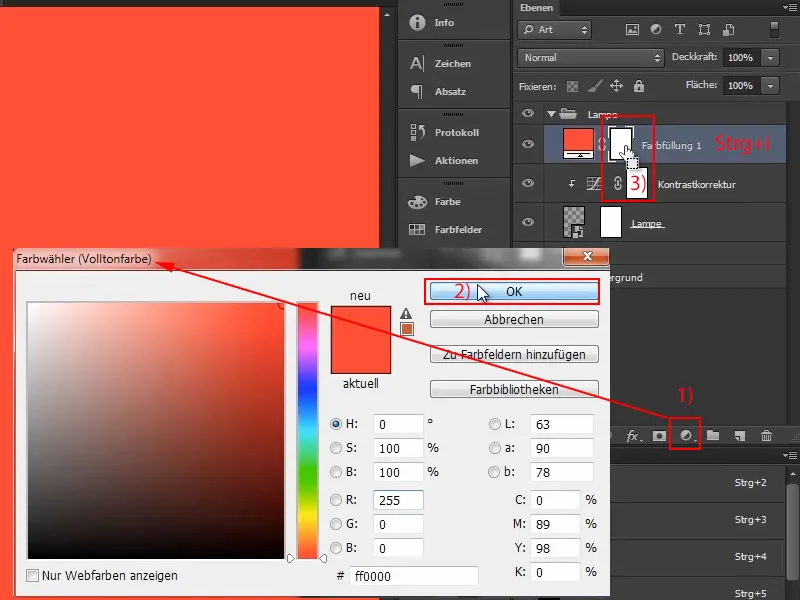Close the Farbwähler dialog
The height and width of the screenshot is (600, 800).
pyautogui.click(x=586, y=257)
